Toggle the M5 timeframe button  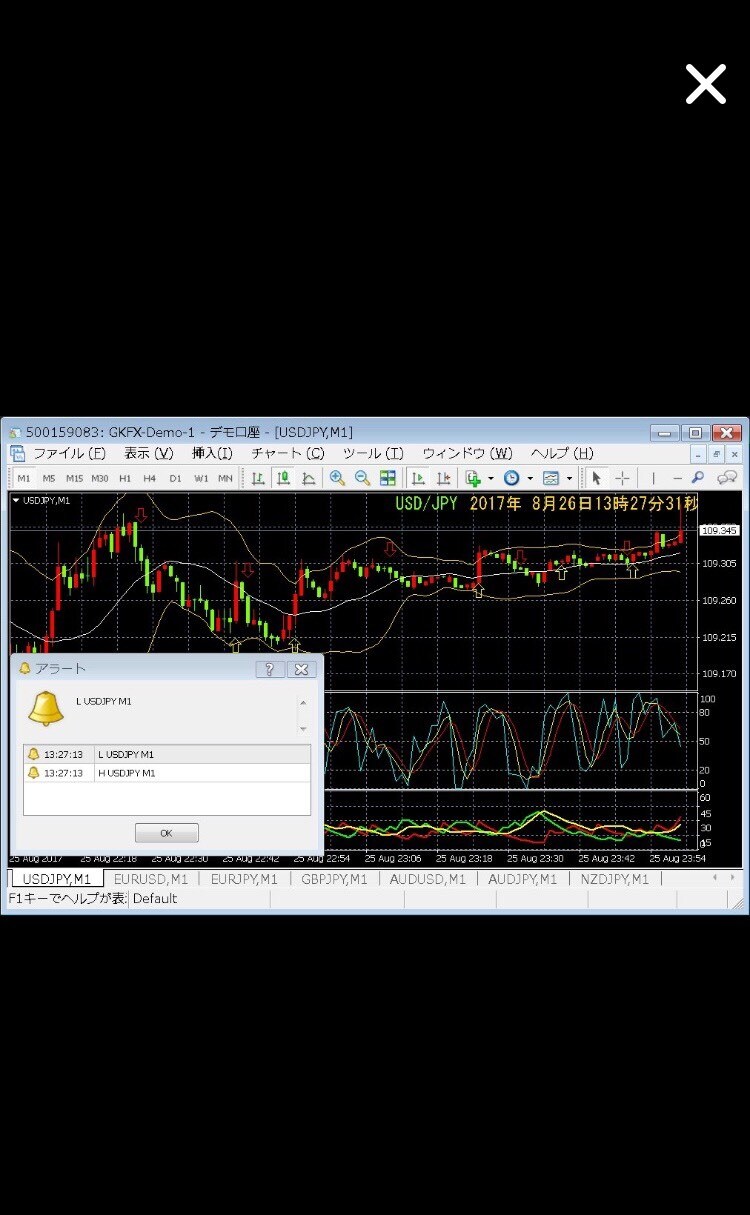coord(49,478)
